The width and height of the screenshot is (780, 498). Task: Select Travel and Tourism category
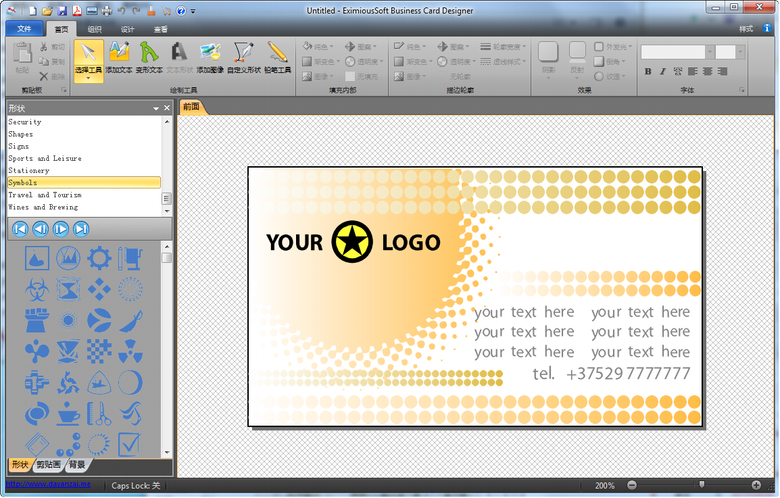45,195
